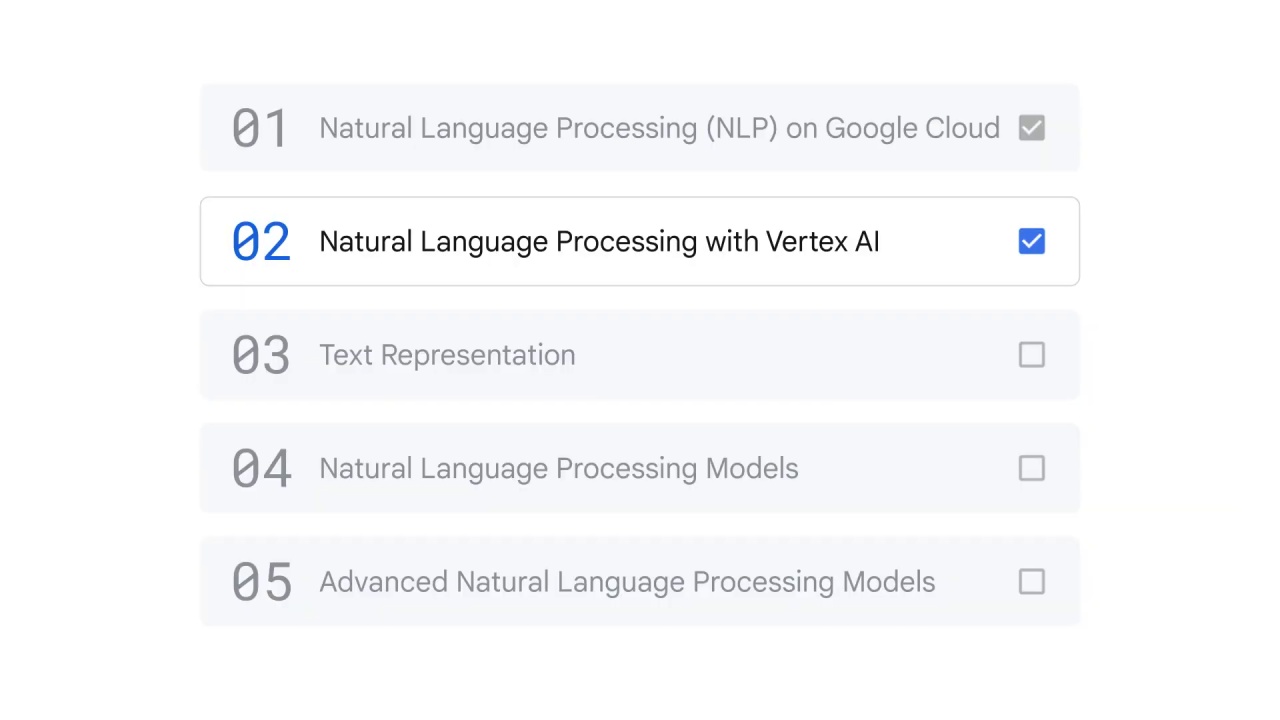
Task: Click the module number 03
Action: (x=260, y=355)
